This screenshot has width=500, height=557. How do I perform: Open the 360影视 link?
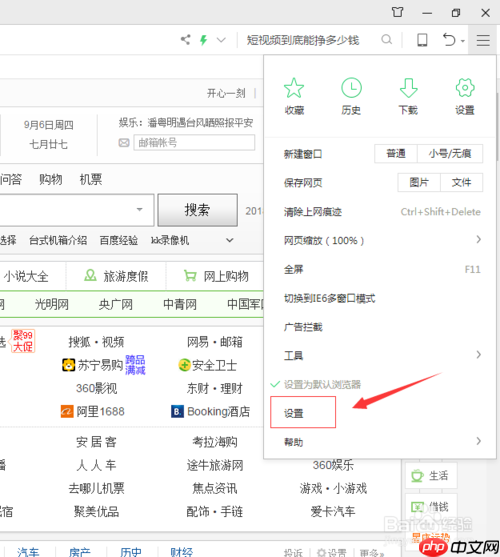tap(96, 388)
